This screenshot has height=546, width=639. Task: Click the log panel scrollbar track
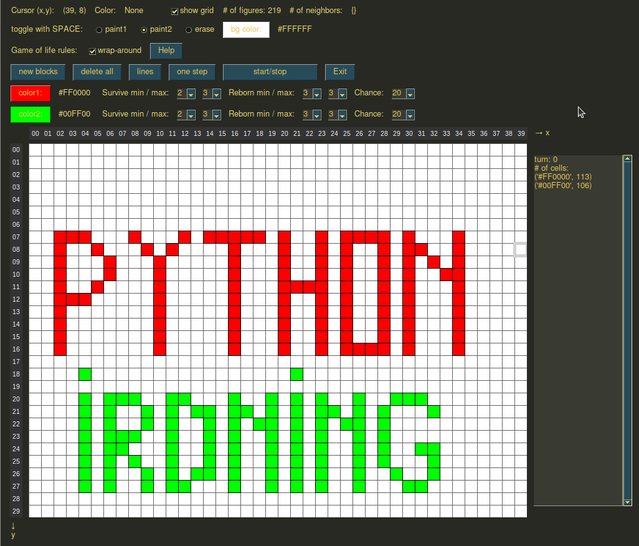(x=627, y=330)
